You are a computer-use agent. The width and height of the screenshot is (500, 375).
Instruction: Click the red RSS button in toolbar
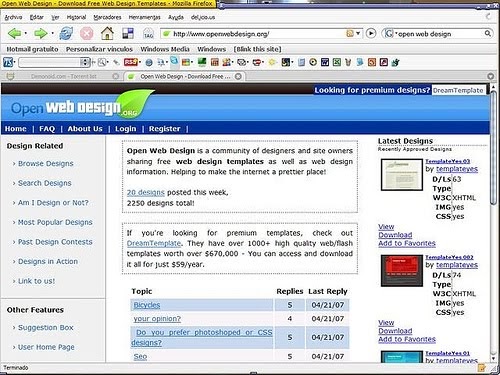click(x=130, y=62)
